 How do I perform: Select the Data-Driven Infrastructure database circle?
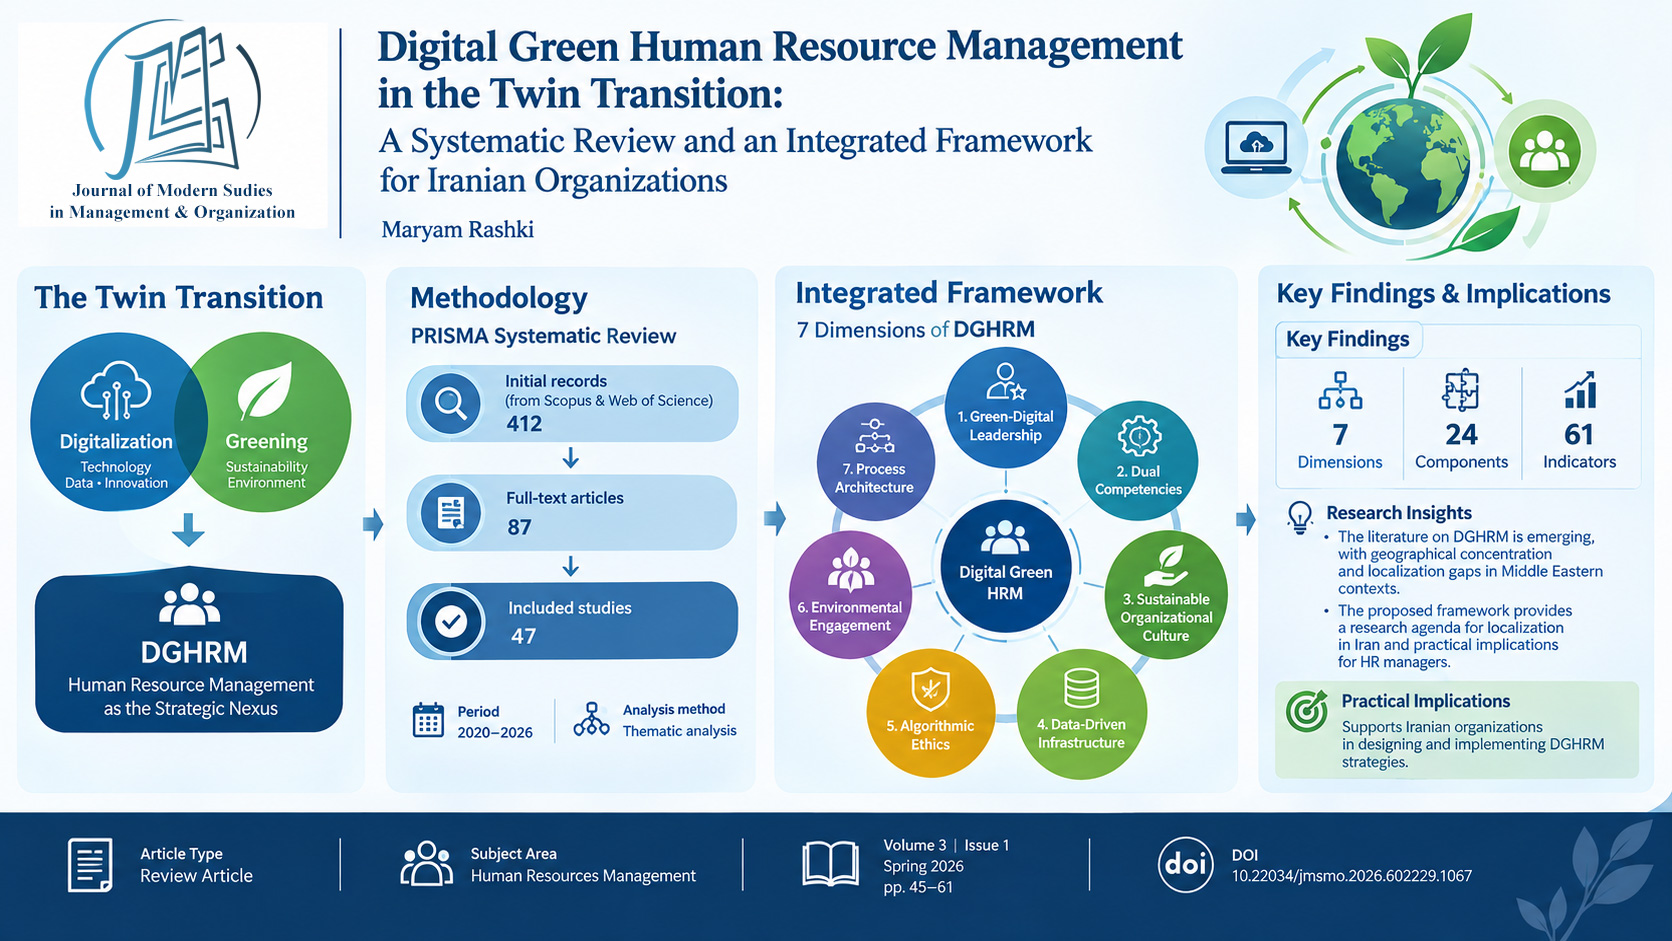click(x=1081, y=714)
